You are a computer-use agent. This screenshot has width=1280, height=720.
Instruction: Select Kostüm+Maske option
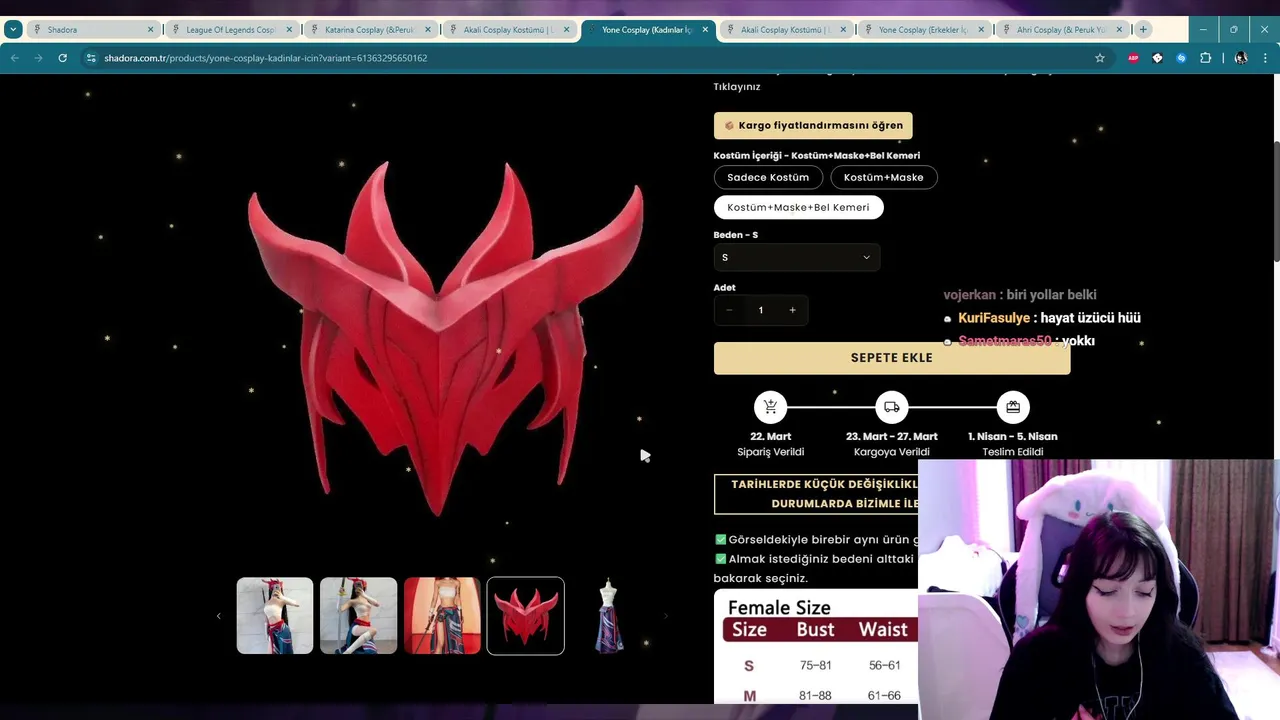(884, 177)
